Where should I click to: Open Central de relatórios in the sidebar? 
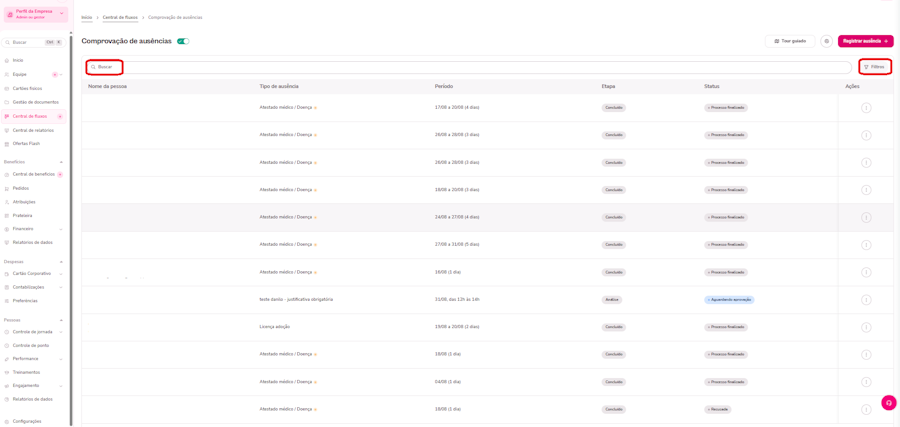(x=33, y=130)
